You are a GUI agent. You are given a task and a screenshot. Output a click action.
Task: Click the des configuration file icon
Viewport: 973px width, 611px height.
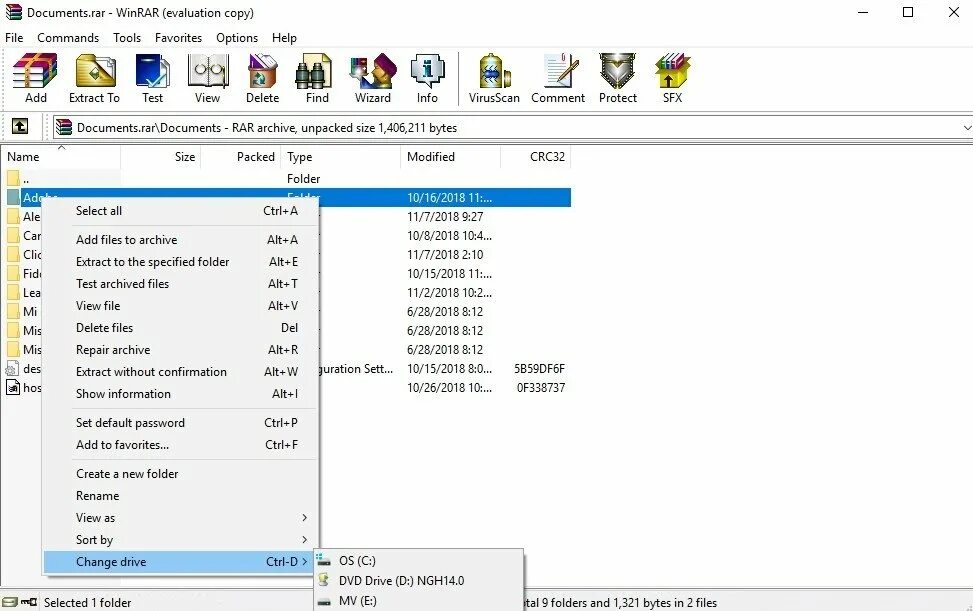click(x=13, y=369)
